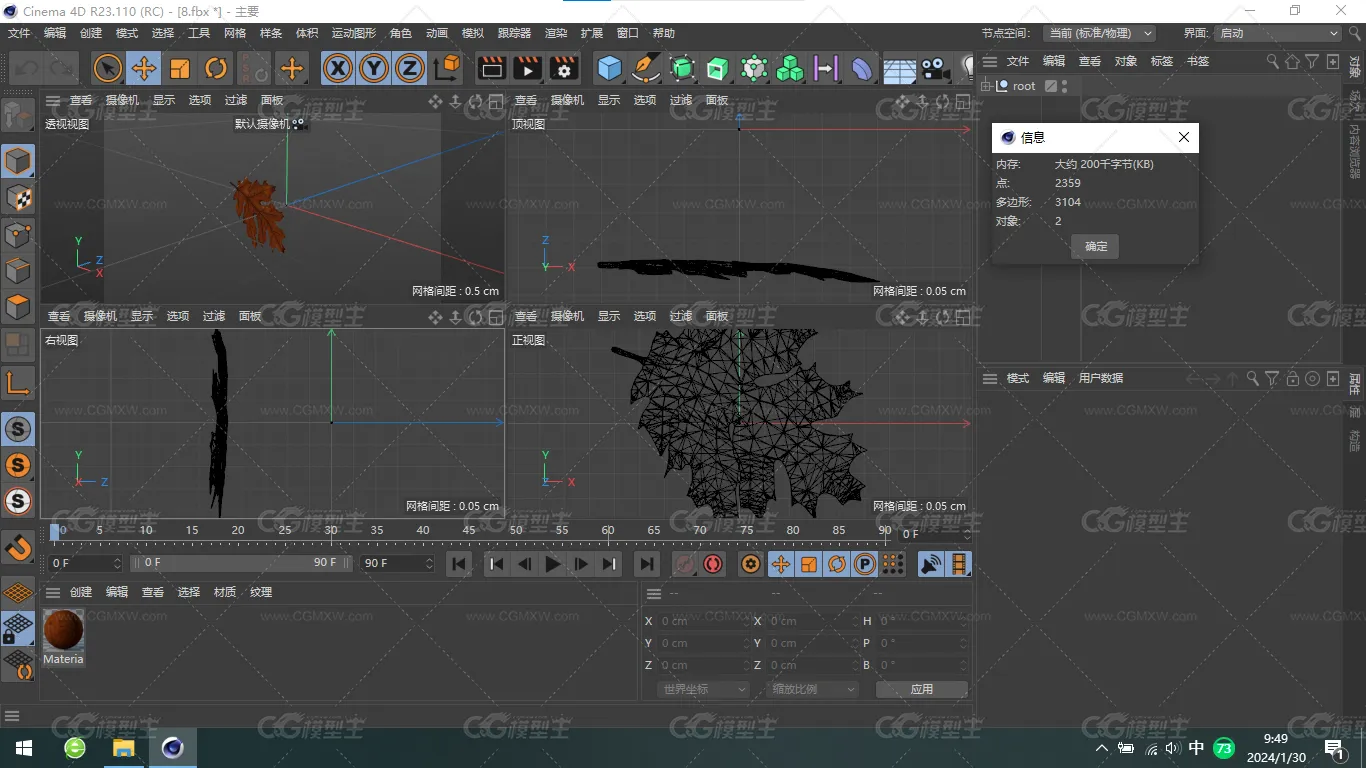Activate the Move tool in top toolbar

click(144, 68)
